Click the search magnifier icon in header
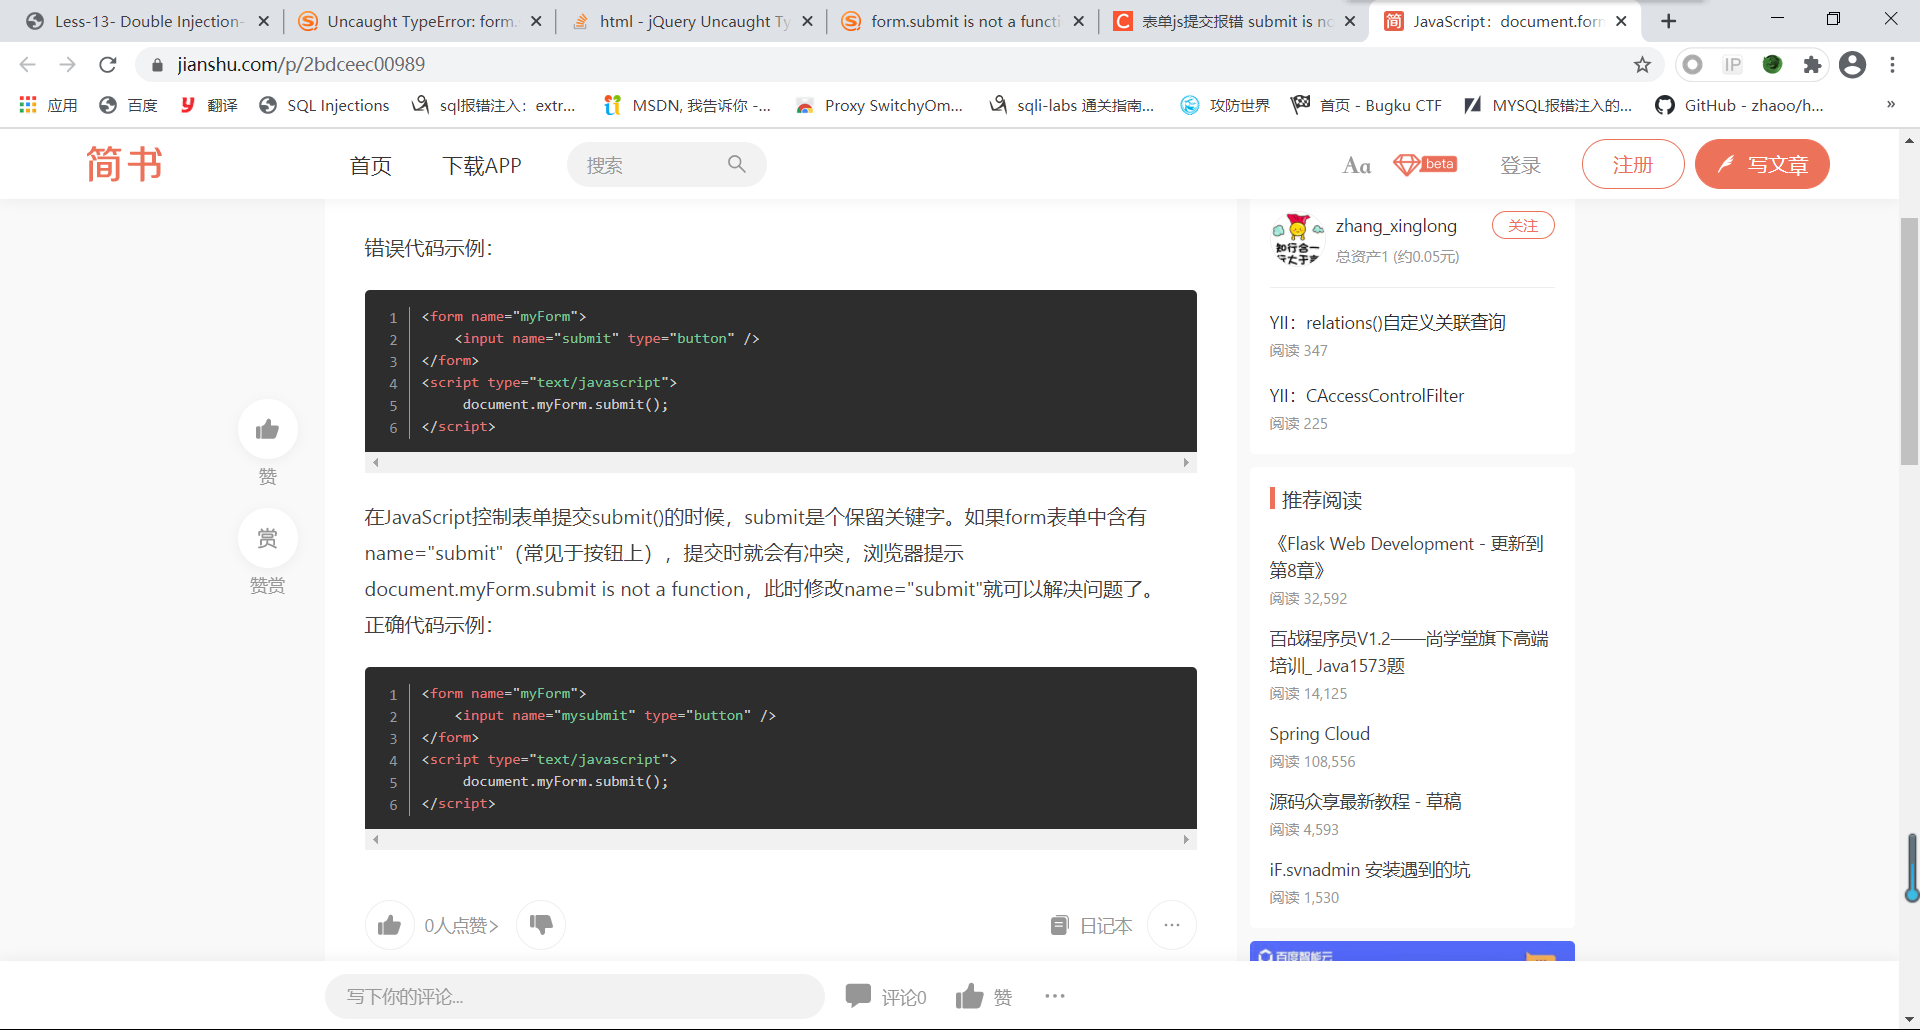The width and height of the screenshot is (1920, 1030). pyautogui.click(x=737, y=164)
